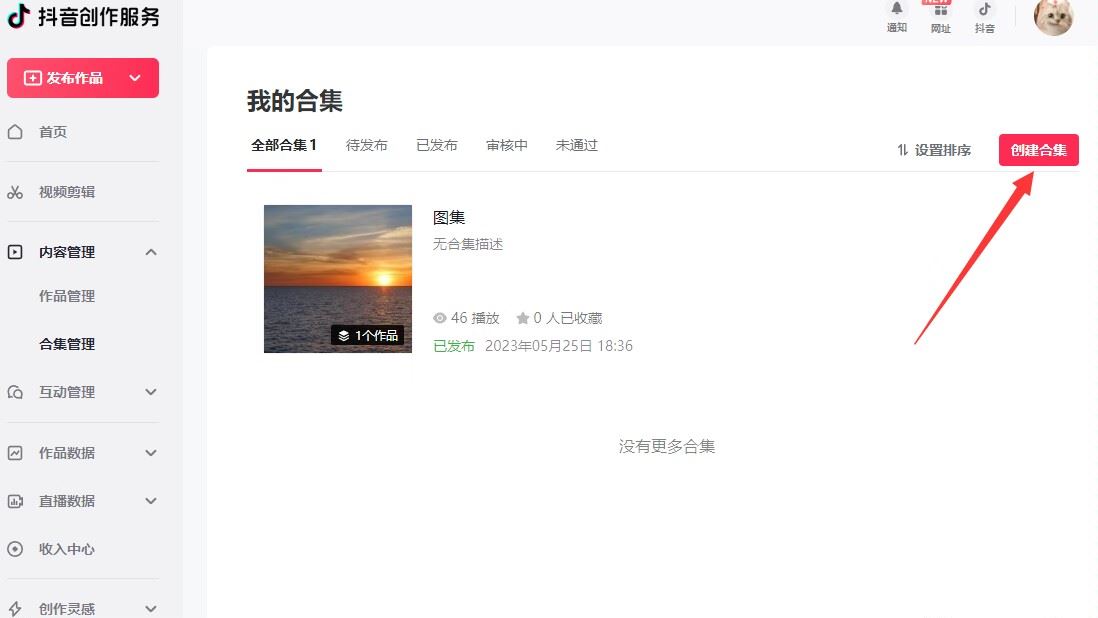1098x618 pixels.
Task: Click the sort arrows icon next to 设置排序
Action: coord(903,150)
